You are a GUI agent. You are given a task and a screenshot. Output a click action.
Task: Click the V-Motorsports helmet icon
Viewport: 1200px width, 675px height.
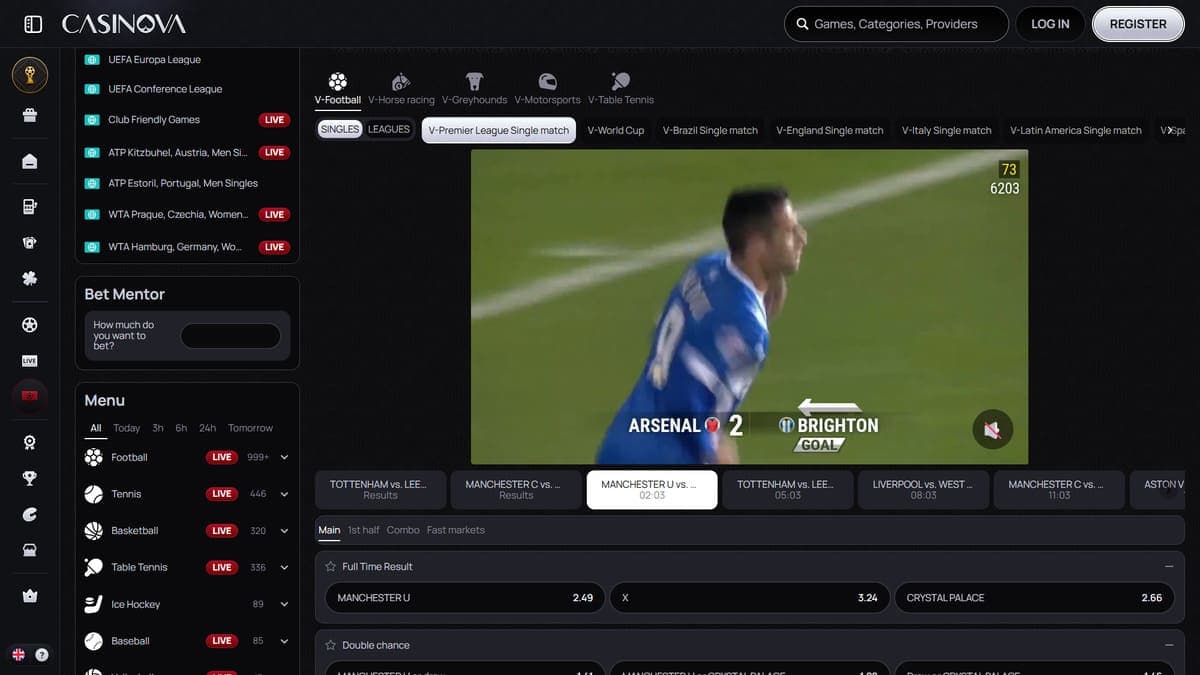(547, 82)
